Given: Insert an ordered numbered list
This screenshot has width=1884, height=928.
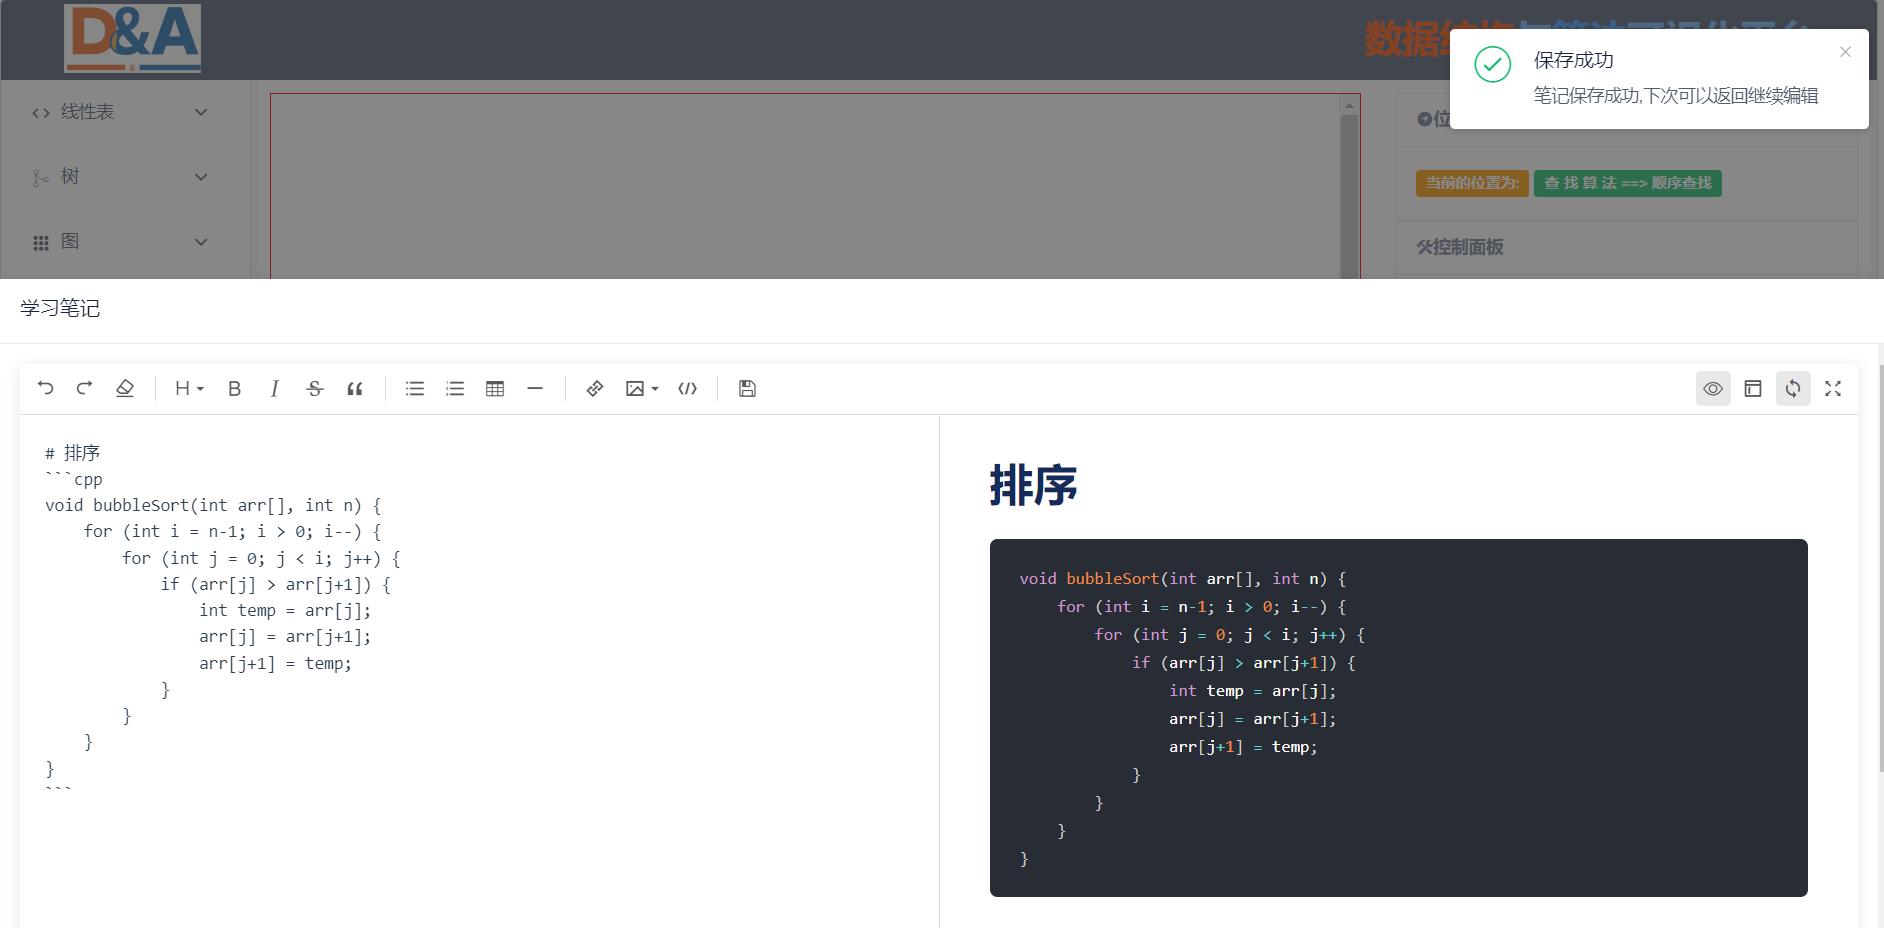Looking at the screenshot, I should tap(455, 388).
